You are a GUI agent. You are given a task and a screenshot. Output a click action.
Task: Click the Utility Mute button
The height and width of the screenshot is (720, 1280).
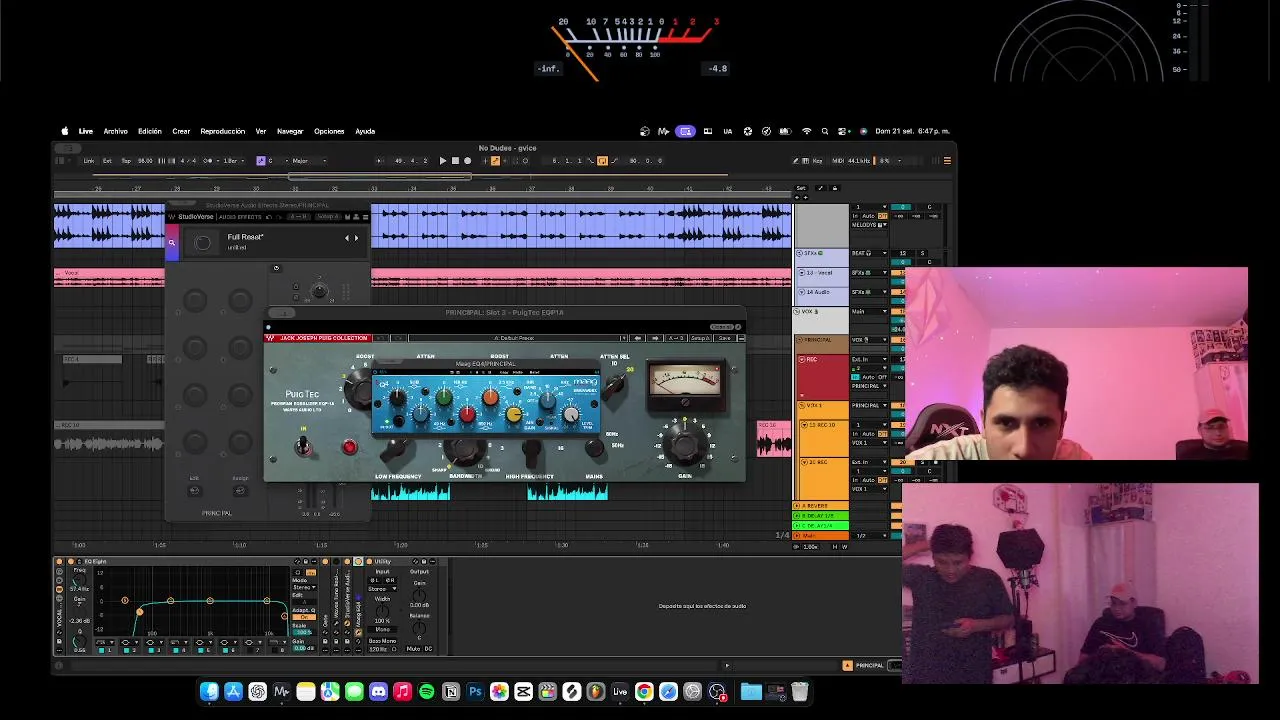pos(413,649)
